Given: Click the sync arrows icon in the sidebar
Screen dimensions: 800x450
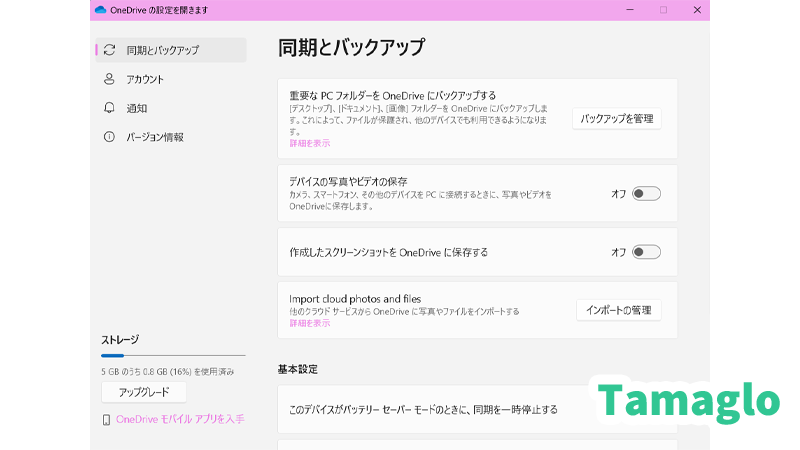Looking at the screenshot, I should pyautogui.click(x=109, y=50).
